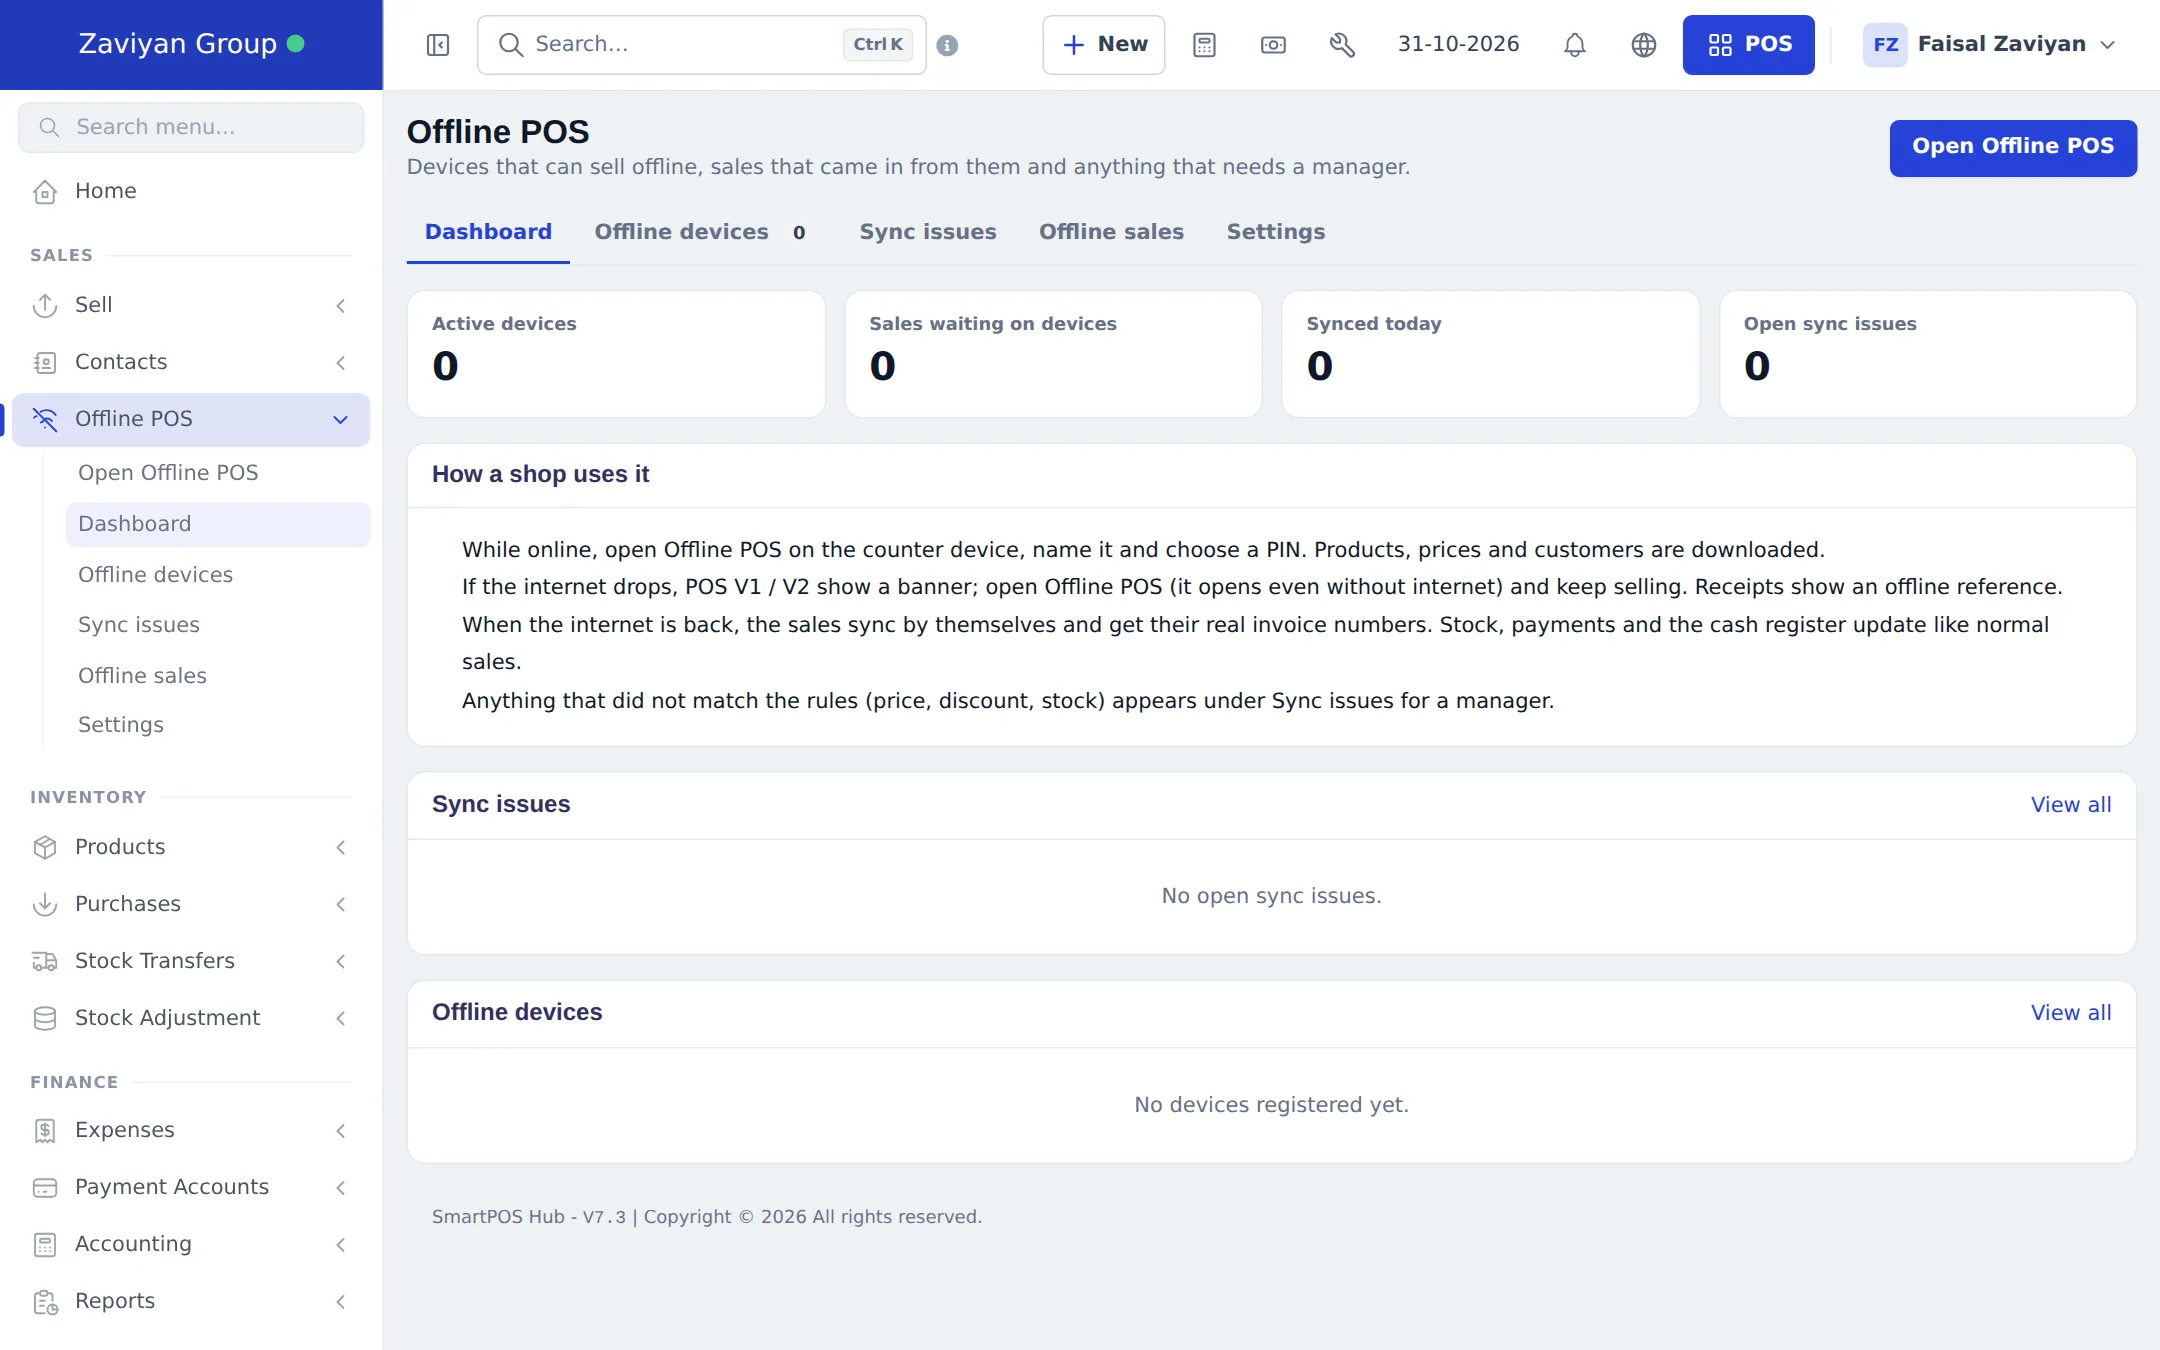
Task: Click the info icon next to search
Action: (x=947, y=45)
